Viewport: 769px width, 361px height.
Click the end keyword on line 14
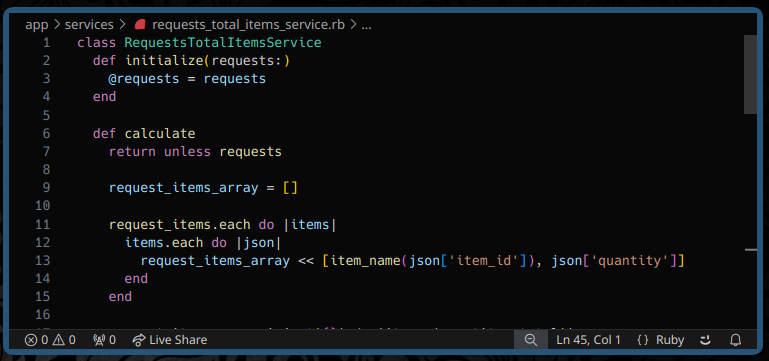click(136, 279)
